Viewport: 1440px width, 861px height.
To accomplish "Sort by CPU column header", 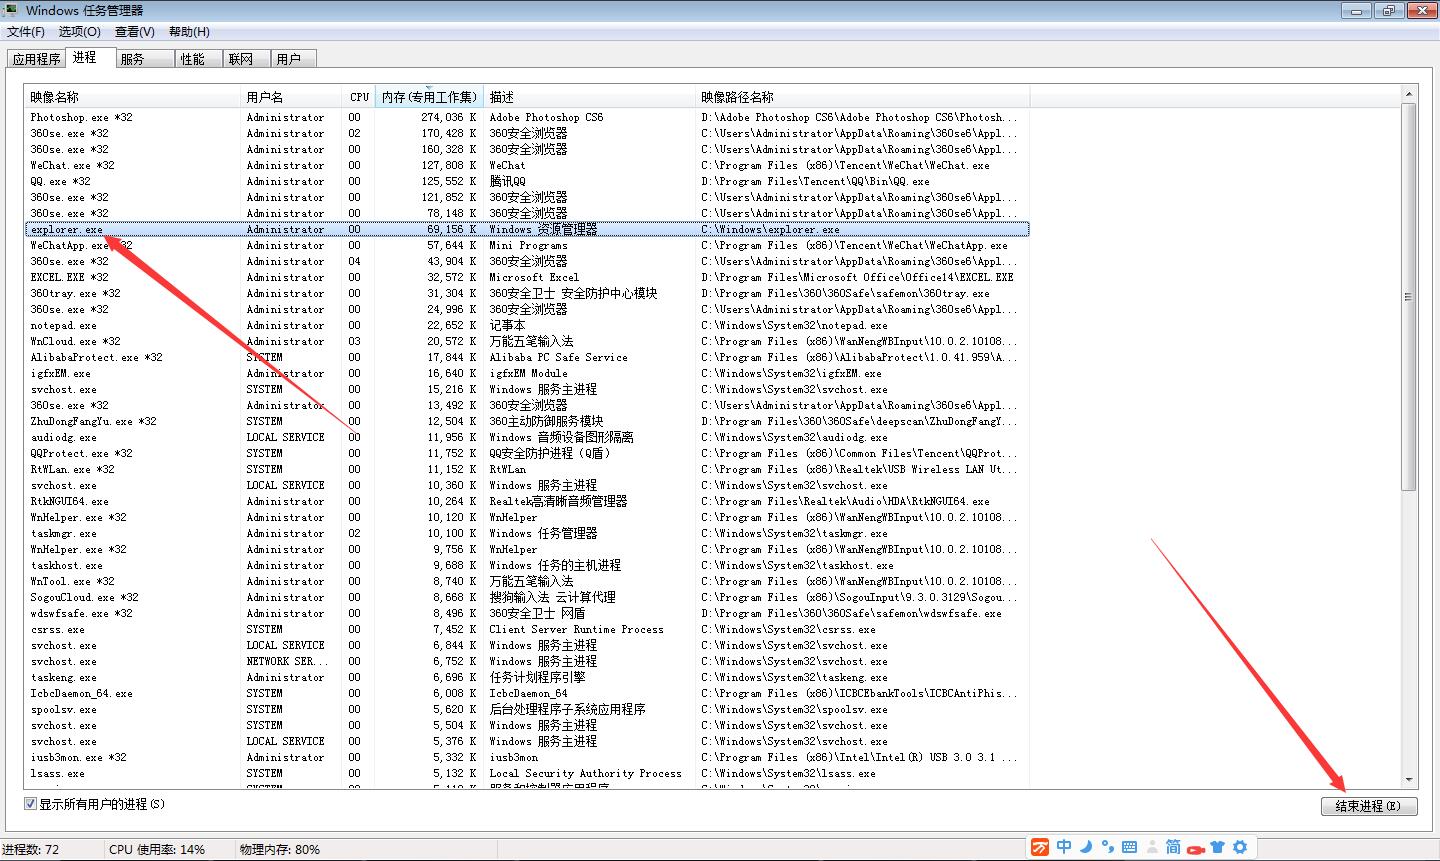I will click(x=360, y=97).
